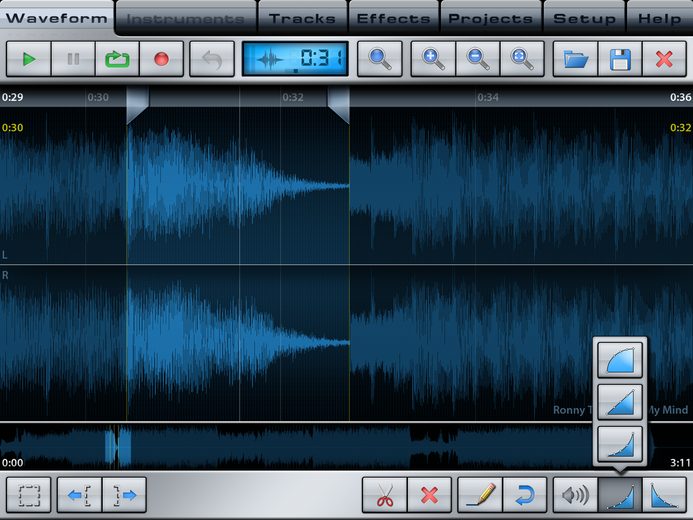The width and height of the screenshot is (693, 520).
Task: Click the 3:11 total duration label
Action: coord(681,463)
